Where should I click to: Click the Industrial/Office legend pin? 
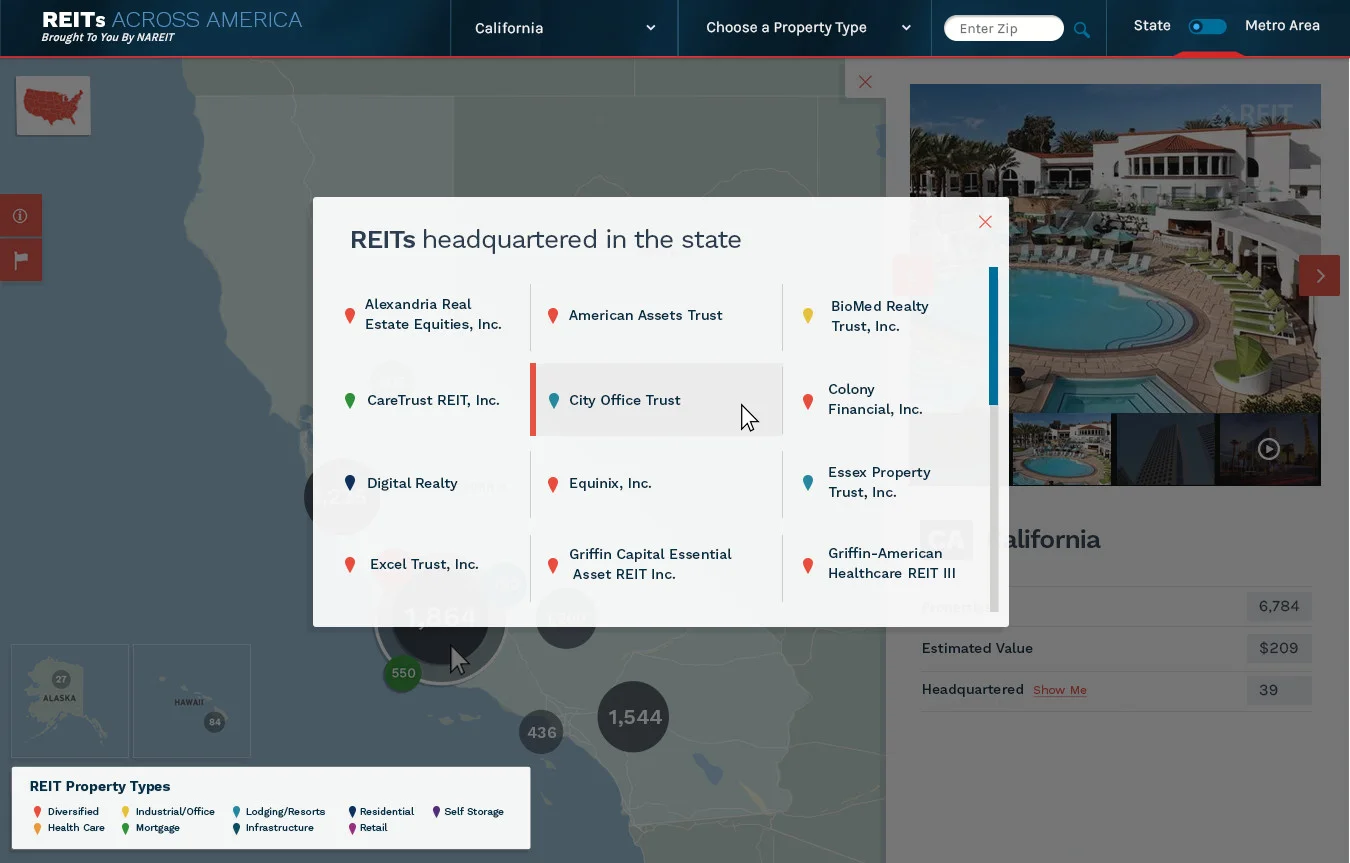(125, 812)
